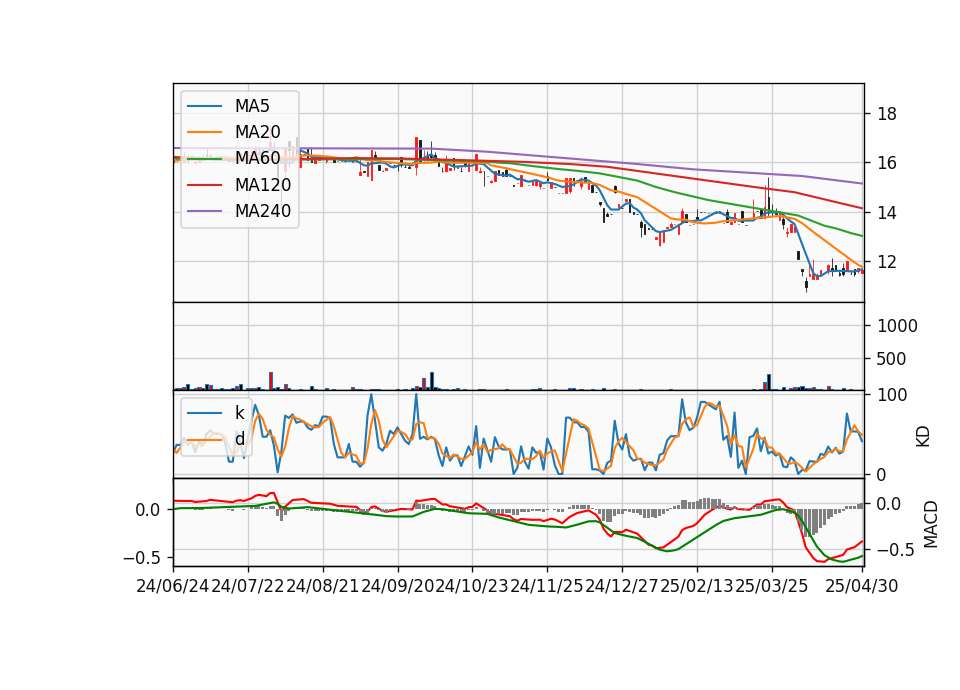Click the 25/03/25 date axis label
The image size is (960, 690).
(x=771, y=586)
